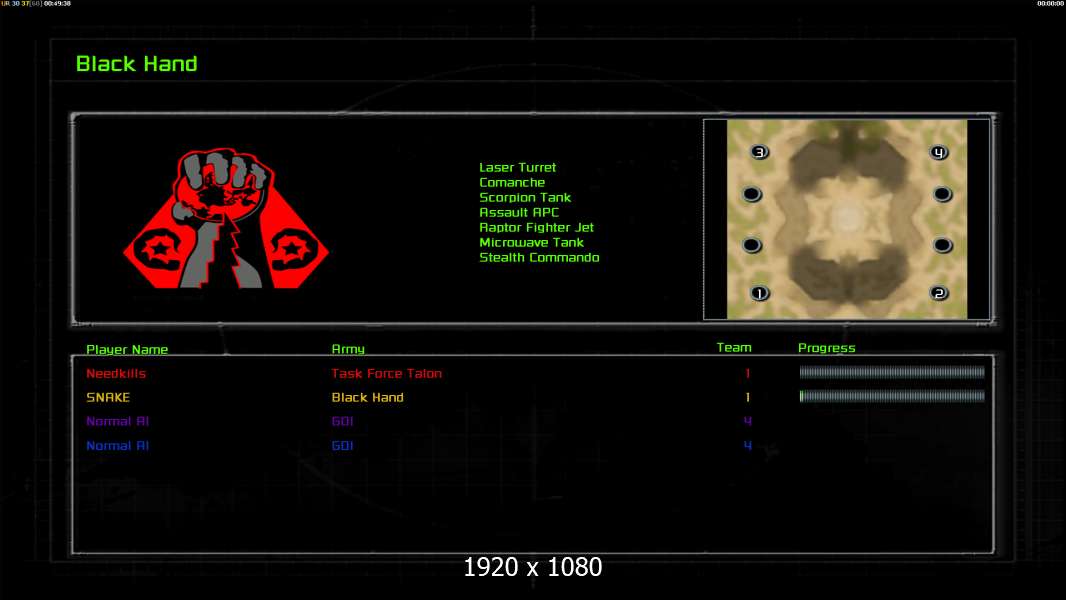The height and width of the screenshot is (600, 1066).
Task: Select start position 2 on the minimap
Action: coord(939,294)
